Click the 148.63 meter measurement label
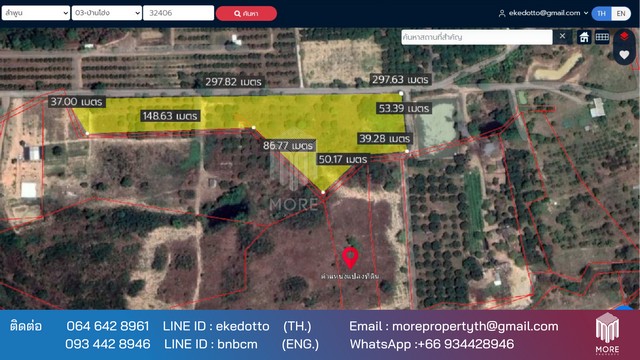 (x=170, y=116)
